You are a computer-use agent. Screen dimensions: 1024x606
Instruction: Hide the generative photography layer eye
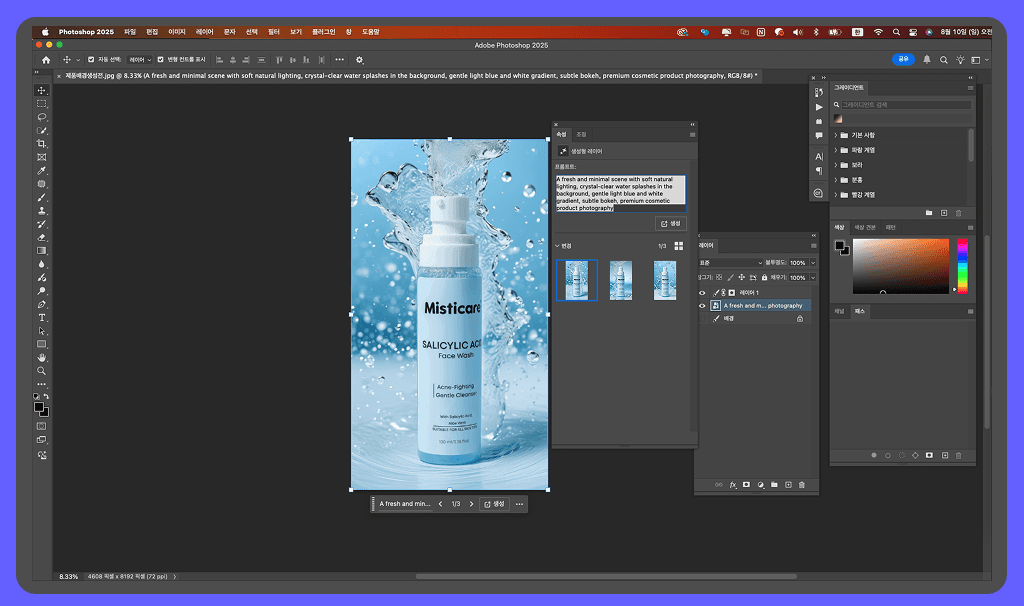[x=703, y=306]
